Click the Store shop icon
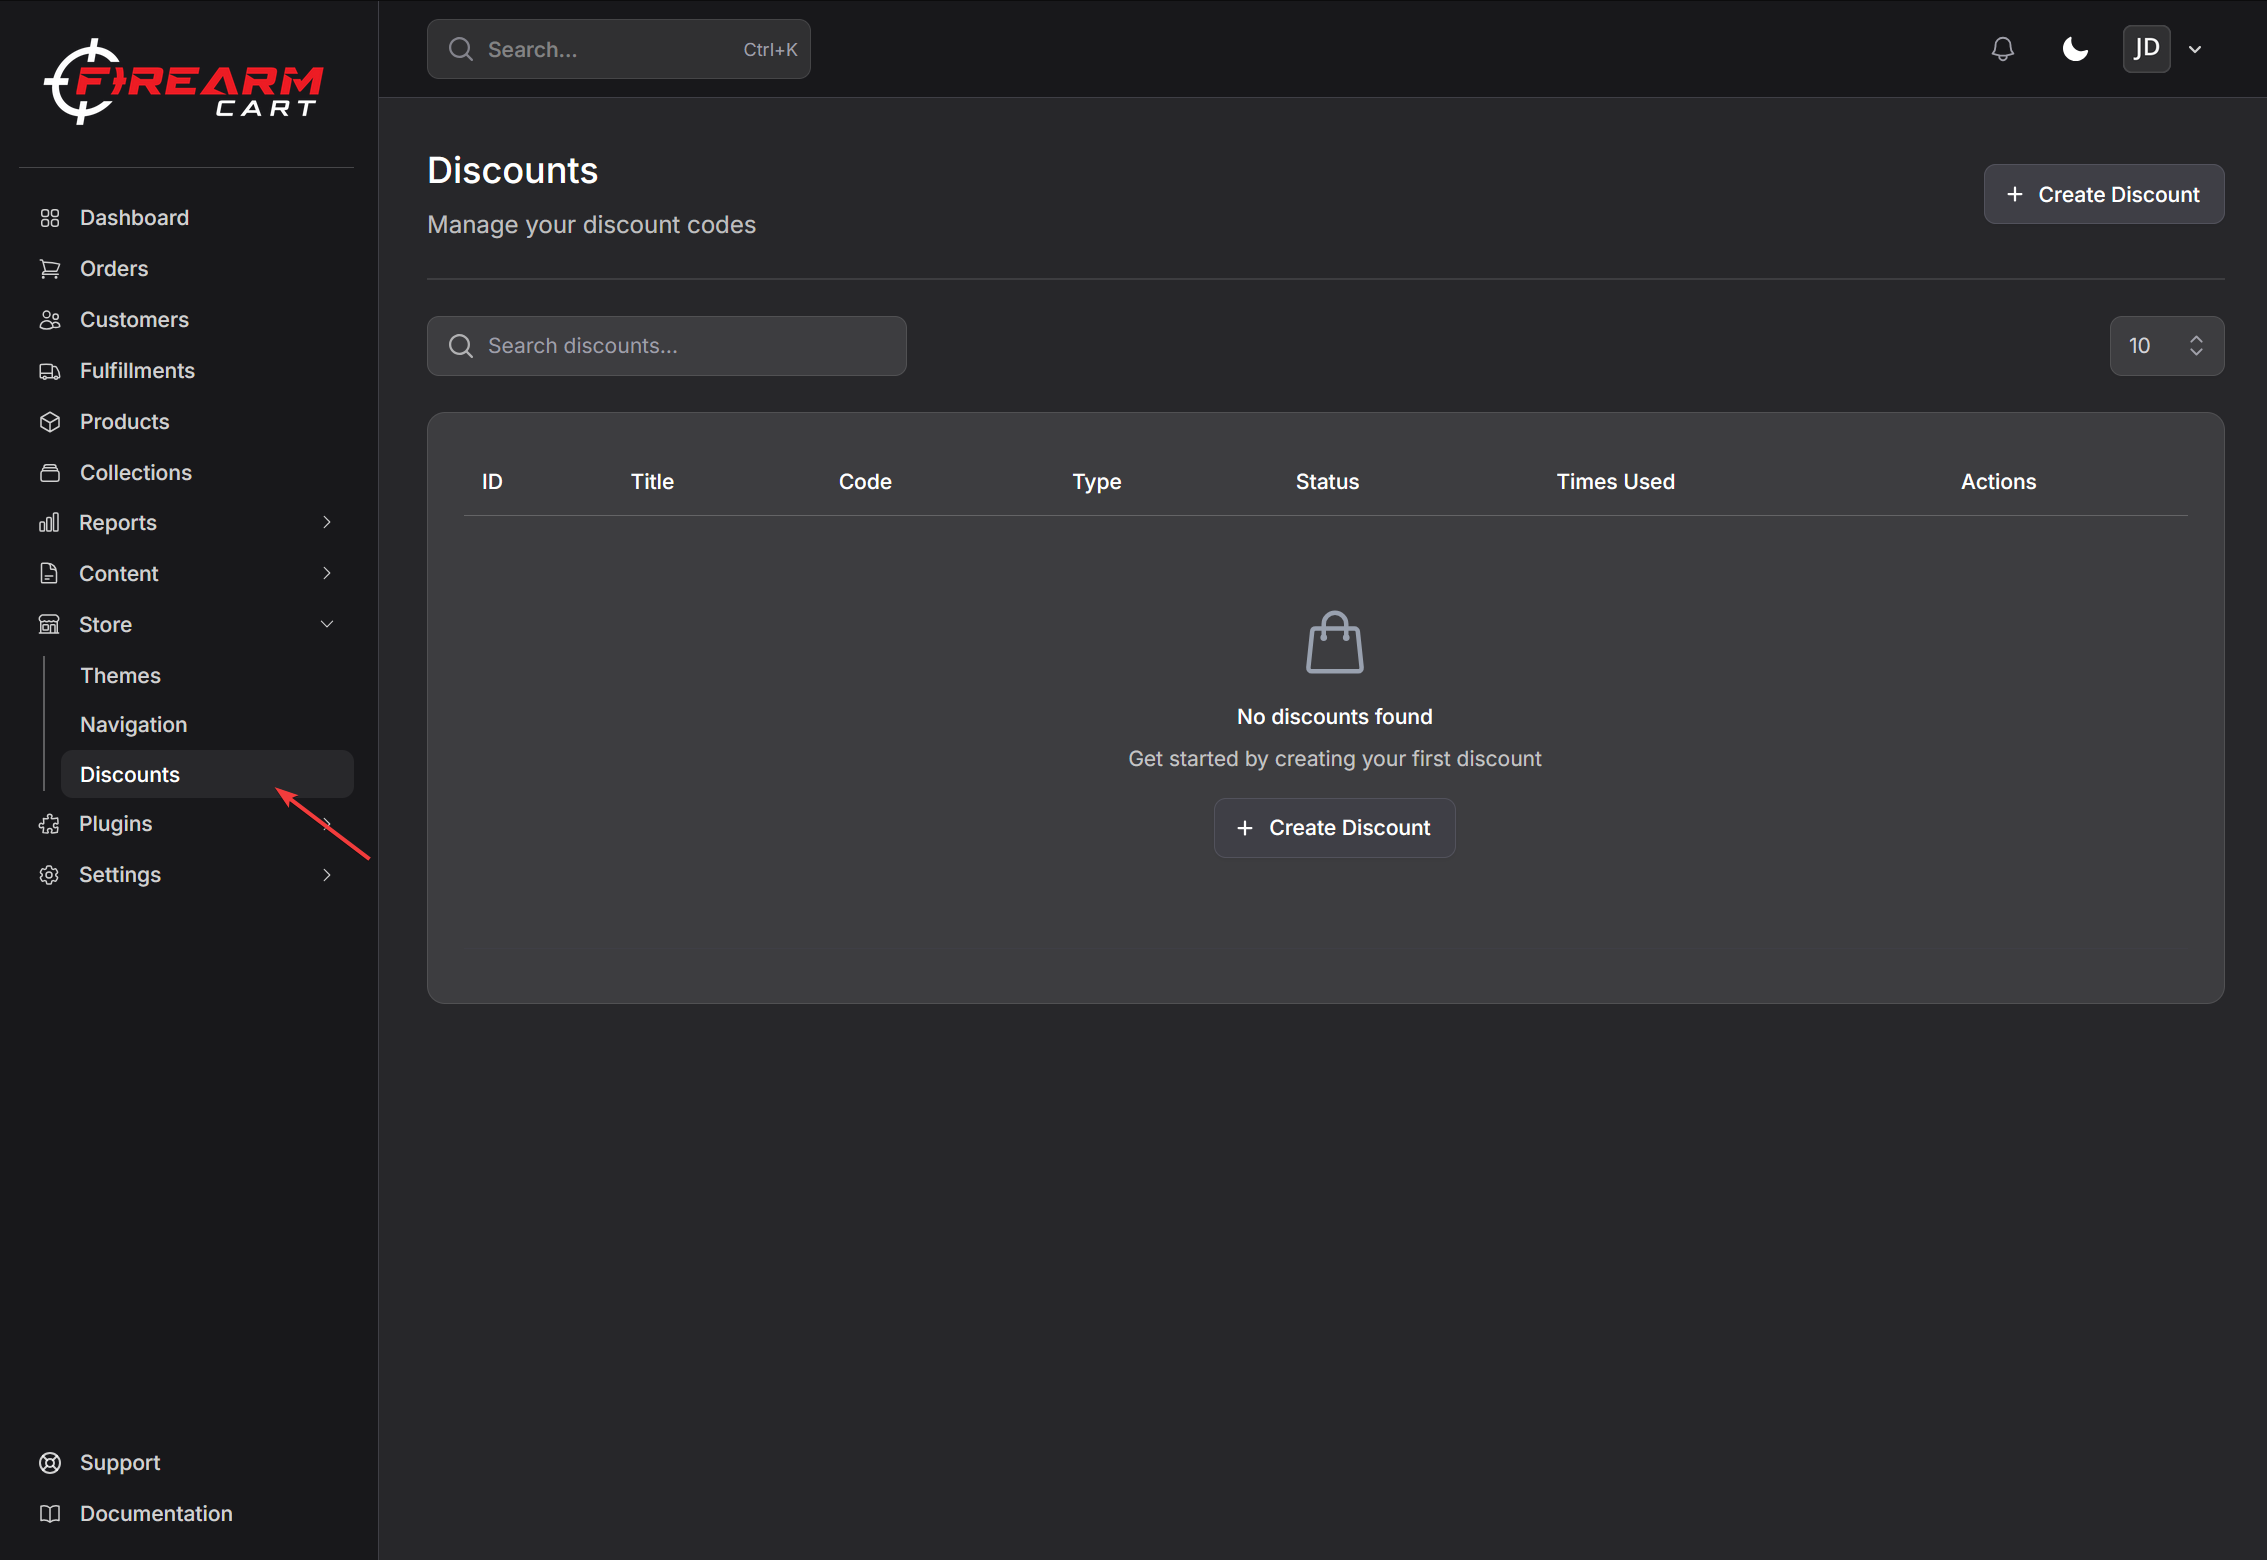 (49, 625)
